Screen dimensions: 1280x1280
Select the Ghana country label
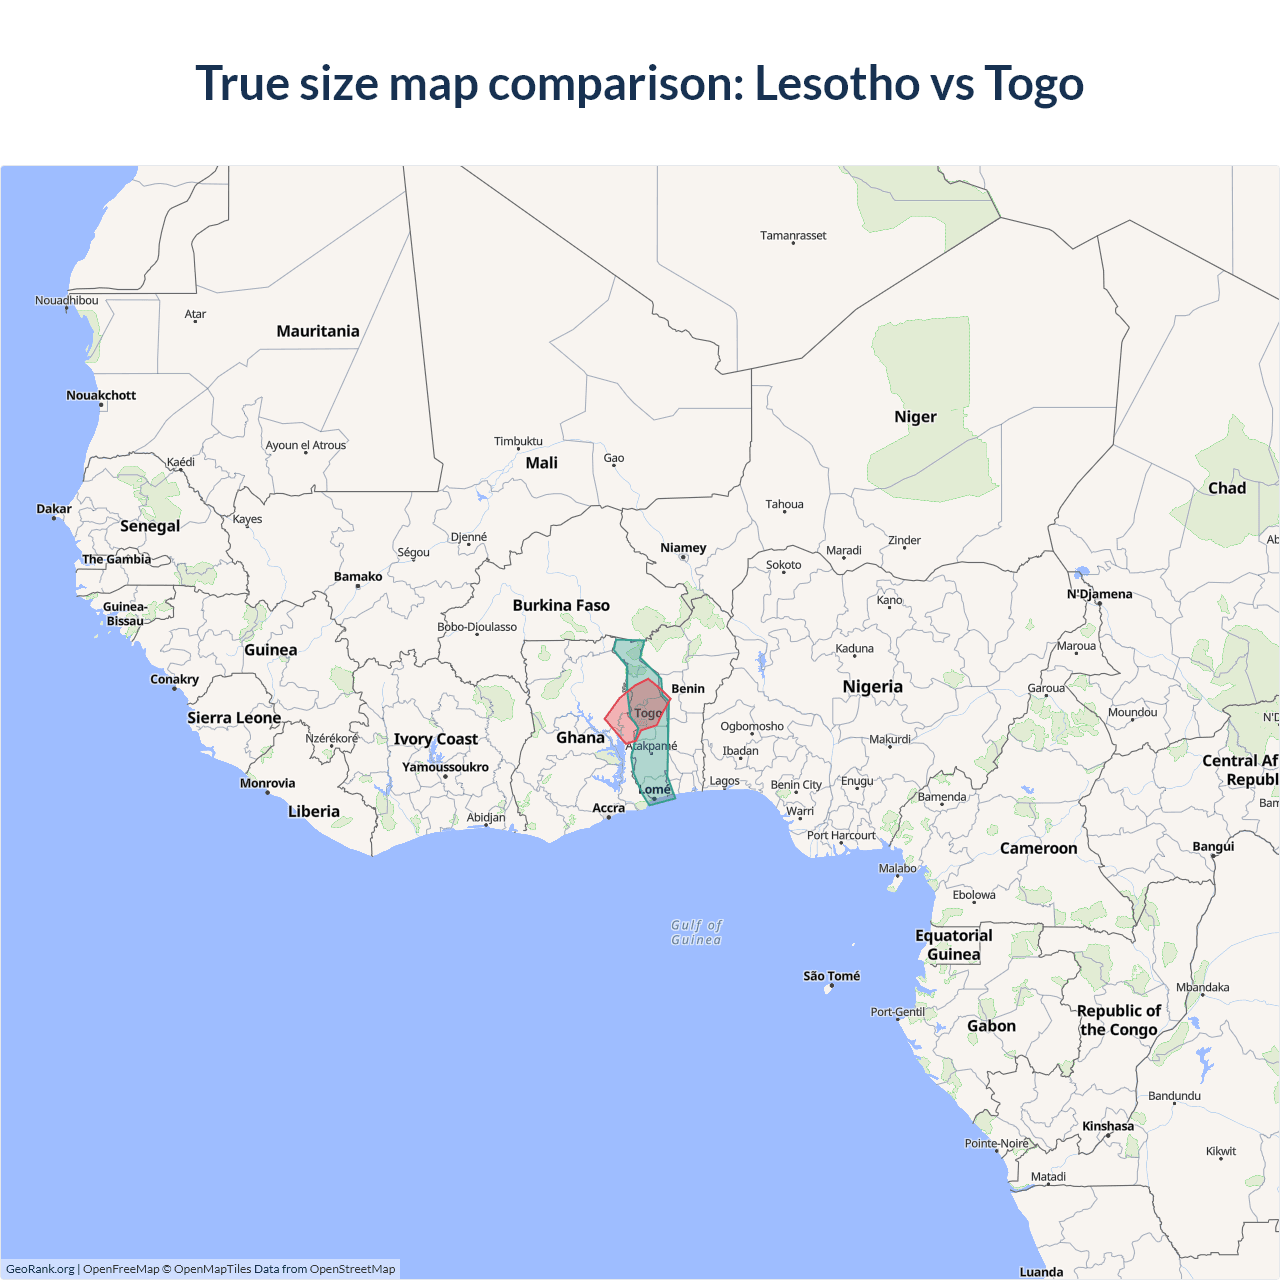pos(580,738)
